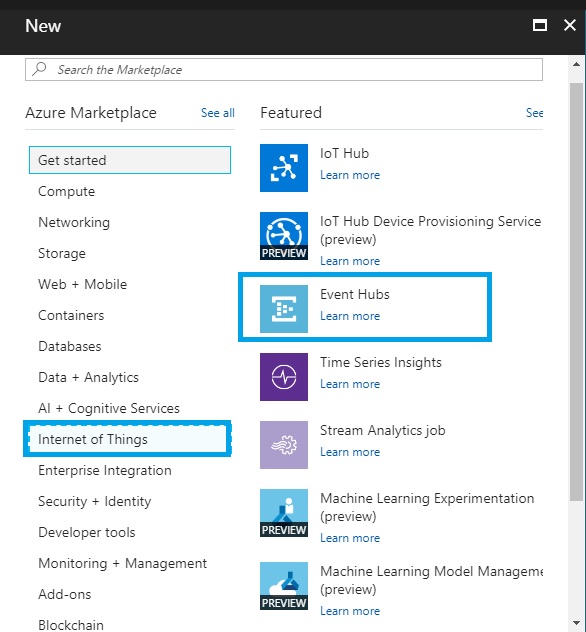586x632 pixels.
Task: Click the scrollbar up arrow
Action: pos(576,64)
